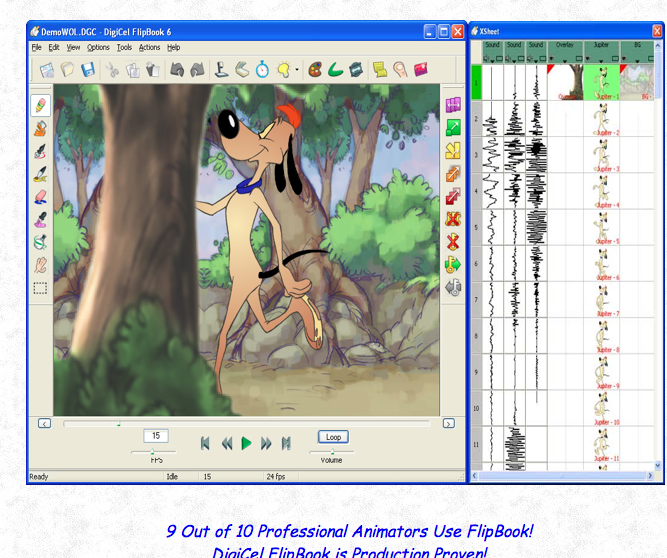Expand the Jupiter column center dropdown arrow
667x558 pixels.
click(x=601, y=61)
